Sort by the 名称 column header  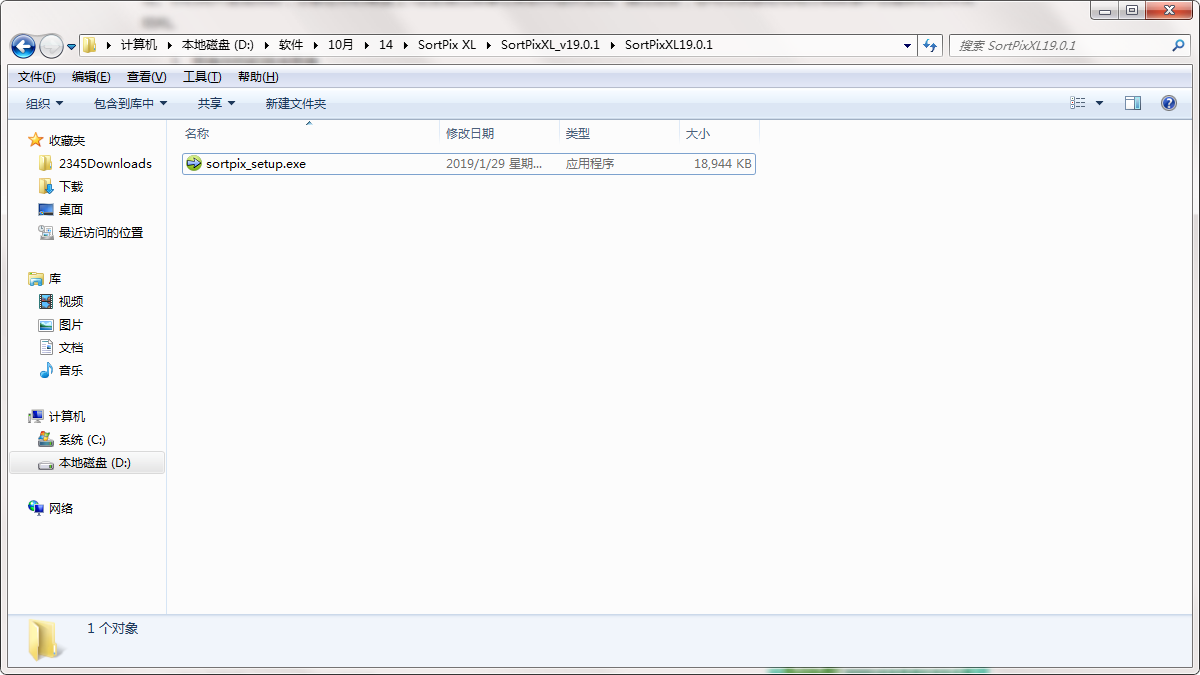pyautogui.click(x=197, y=133)
